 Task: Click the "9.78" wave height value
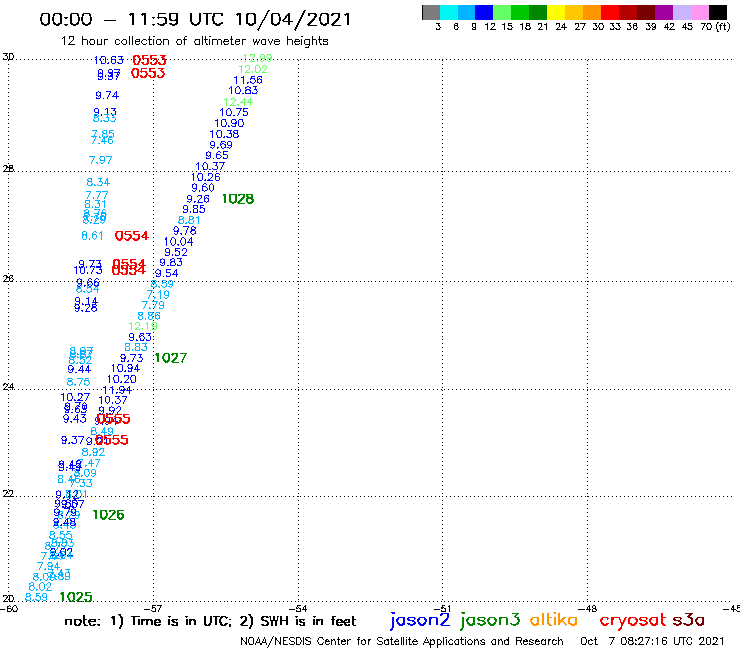coord(185,231)
